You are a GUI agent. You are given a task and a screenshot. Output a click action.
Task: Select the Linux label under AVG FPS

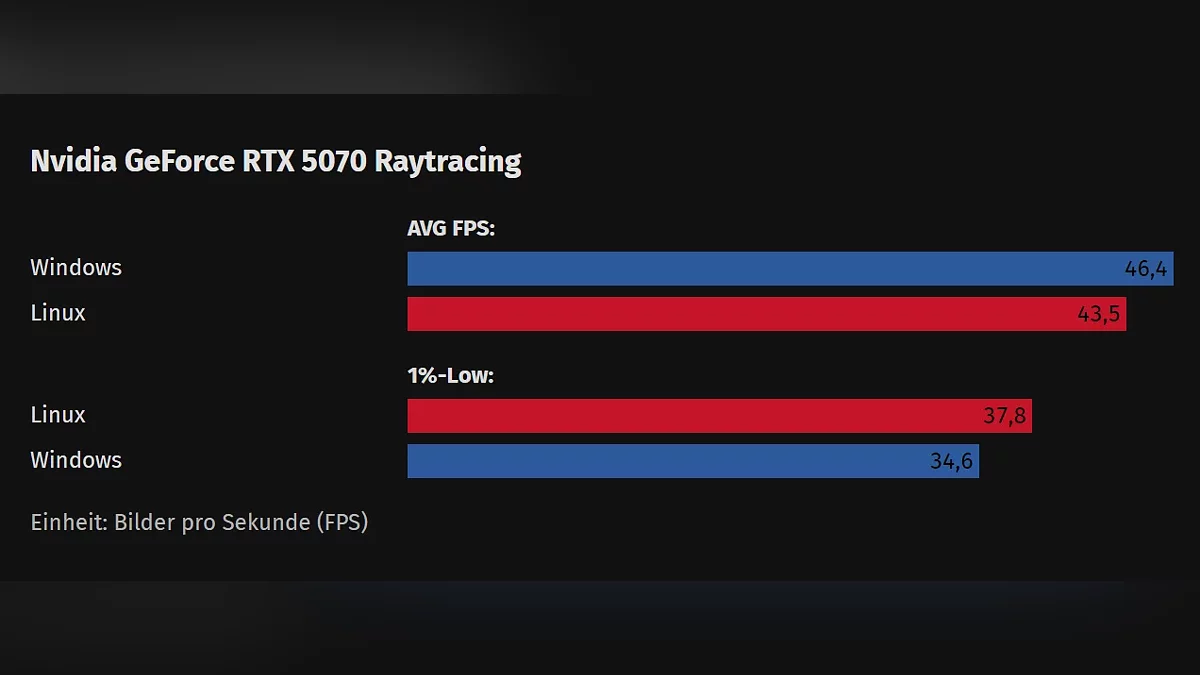click(58, 313)
